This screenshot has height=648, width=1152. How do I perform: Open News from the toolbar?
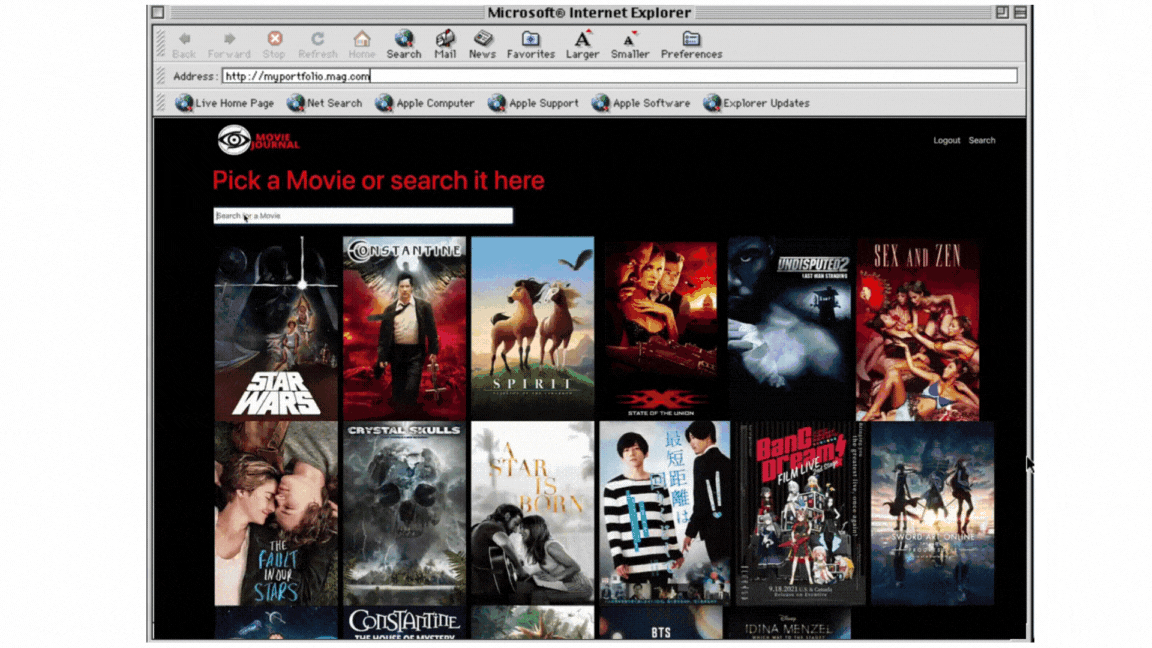(x=482, y=45)
